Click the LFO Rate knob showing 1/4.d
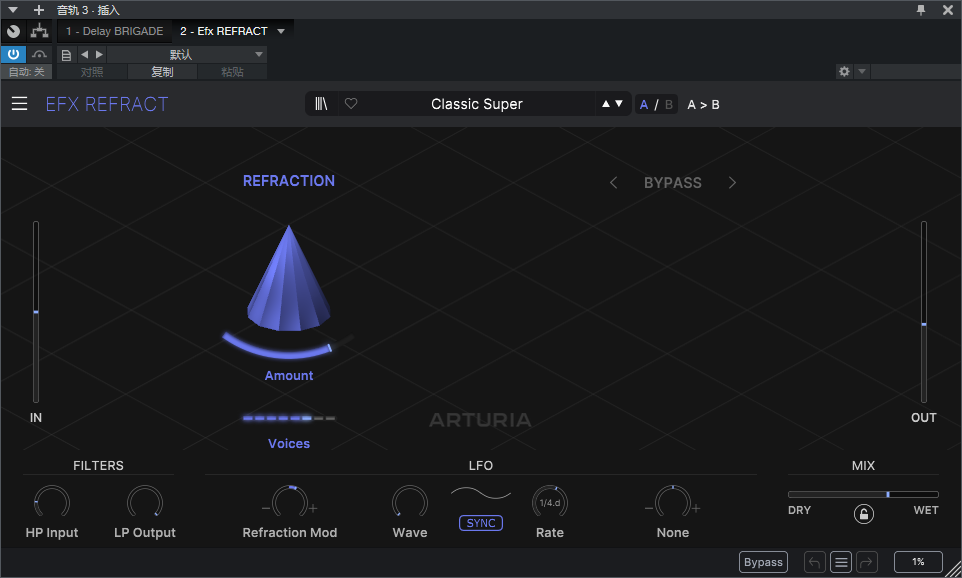This screenshot has width=962, height=578. [x=550, y=503]
